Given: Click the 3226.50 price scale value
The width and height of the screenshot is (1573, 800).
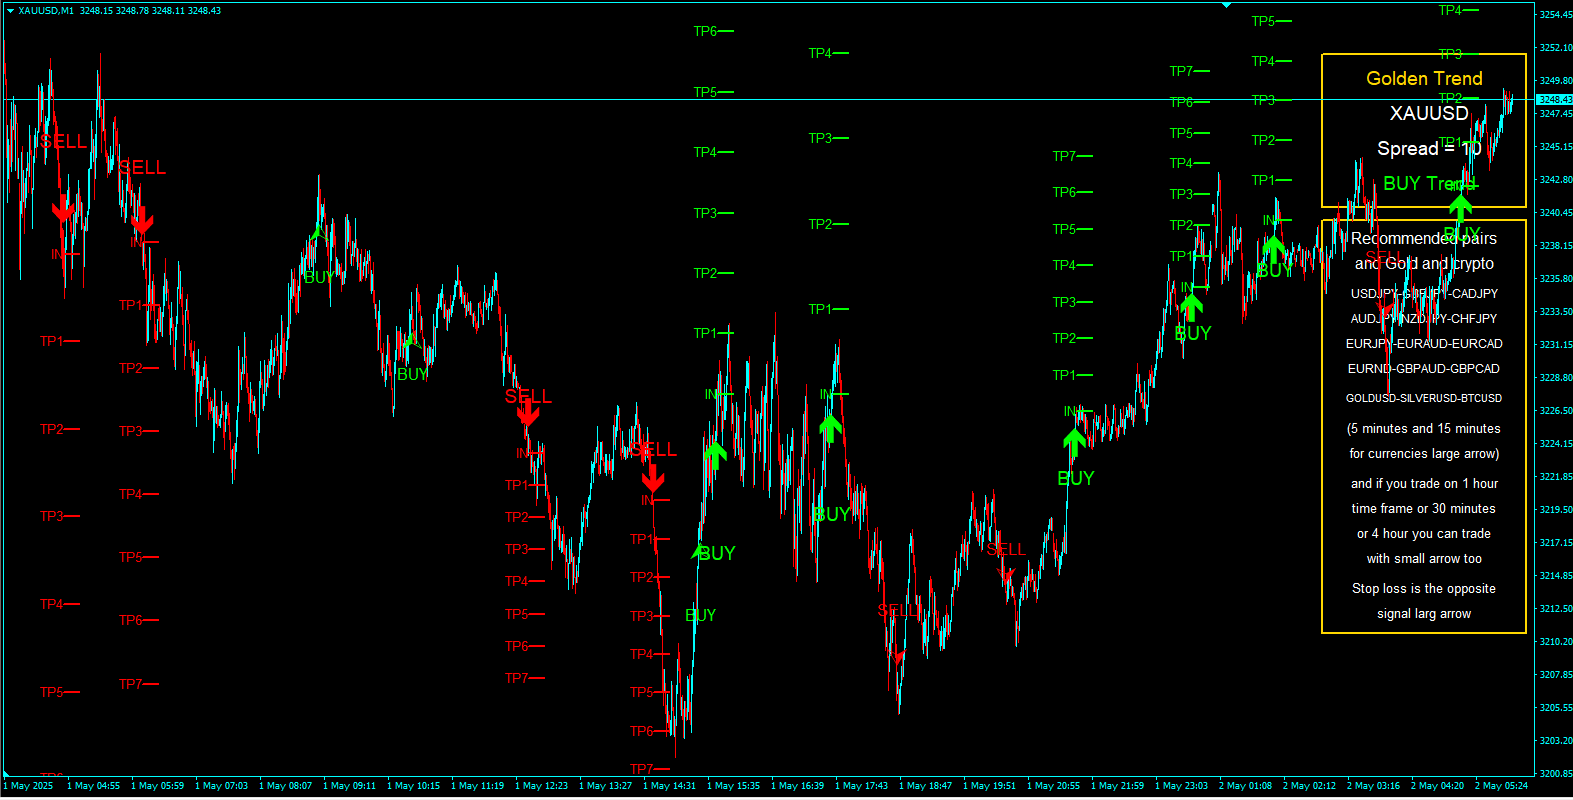Looking at the screenshot, I should click(x=1555, y=410).
